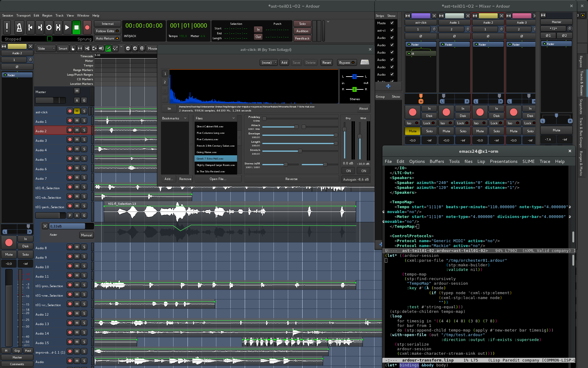
Task: Click zoom out button in editor toolbar
Action: click(x=128, y=48)
